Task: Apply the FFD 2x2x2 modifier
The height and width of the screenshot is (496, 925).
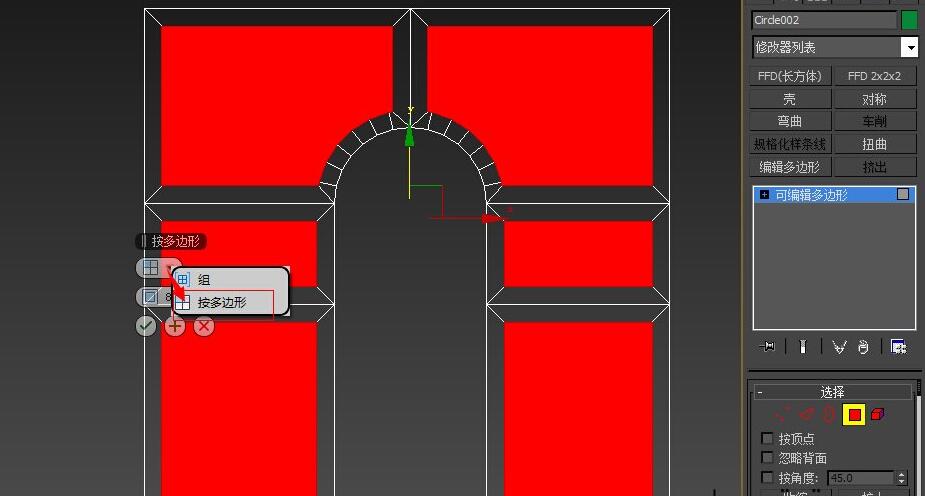Action: click(x=874, y=76)
